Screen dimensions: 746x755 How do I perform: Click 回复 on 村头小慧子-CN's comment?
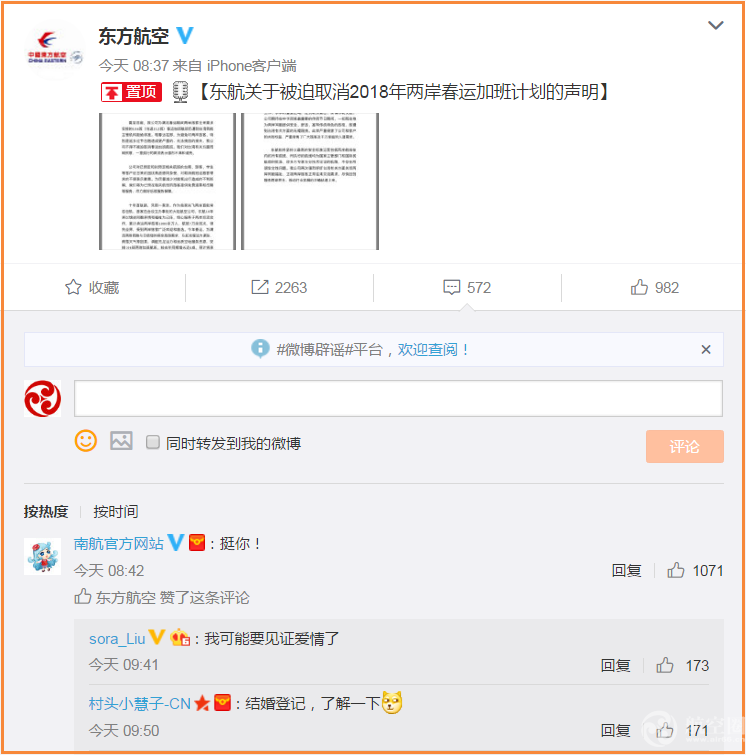tap(615, 730)
